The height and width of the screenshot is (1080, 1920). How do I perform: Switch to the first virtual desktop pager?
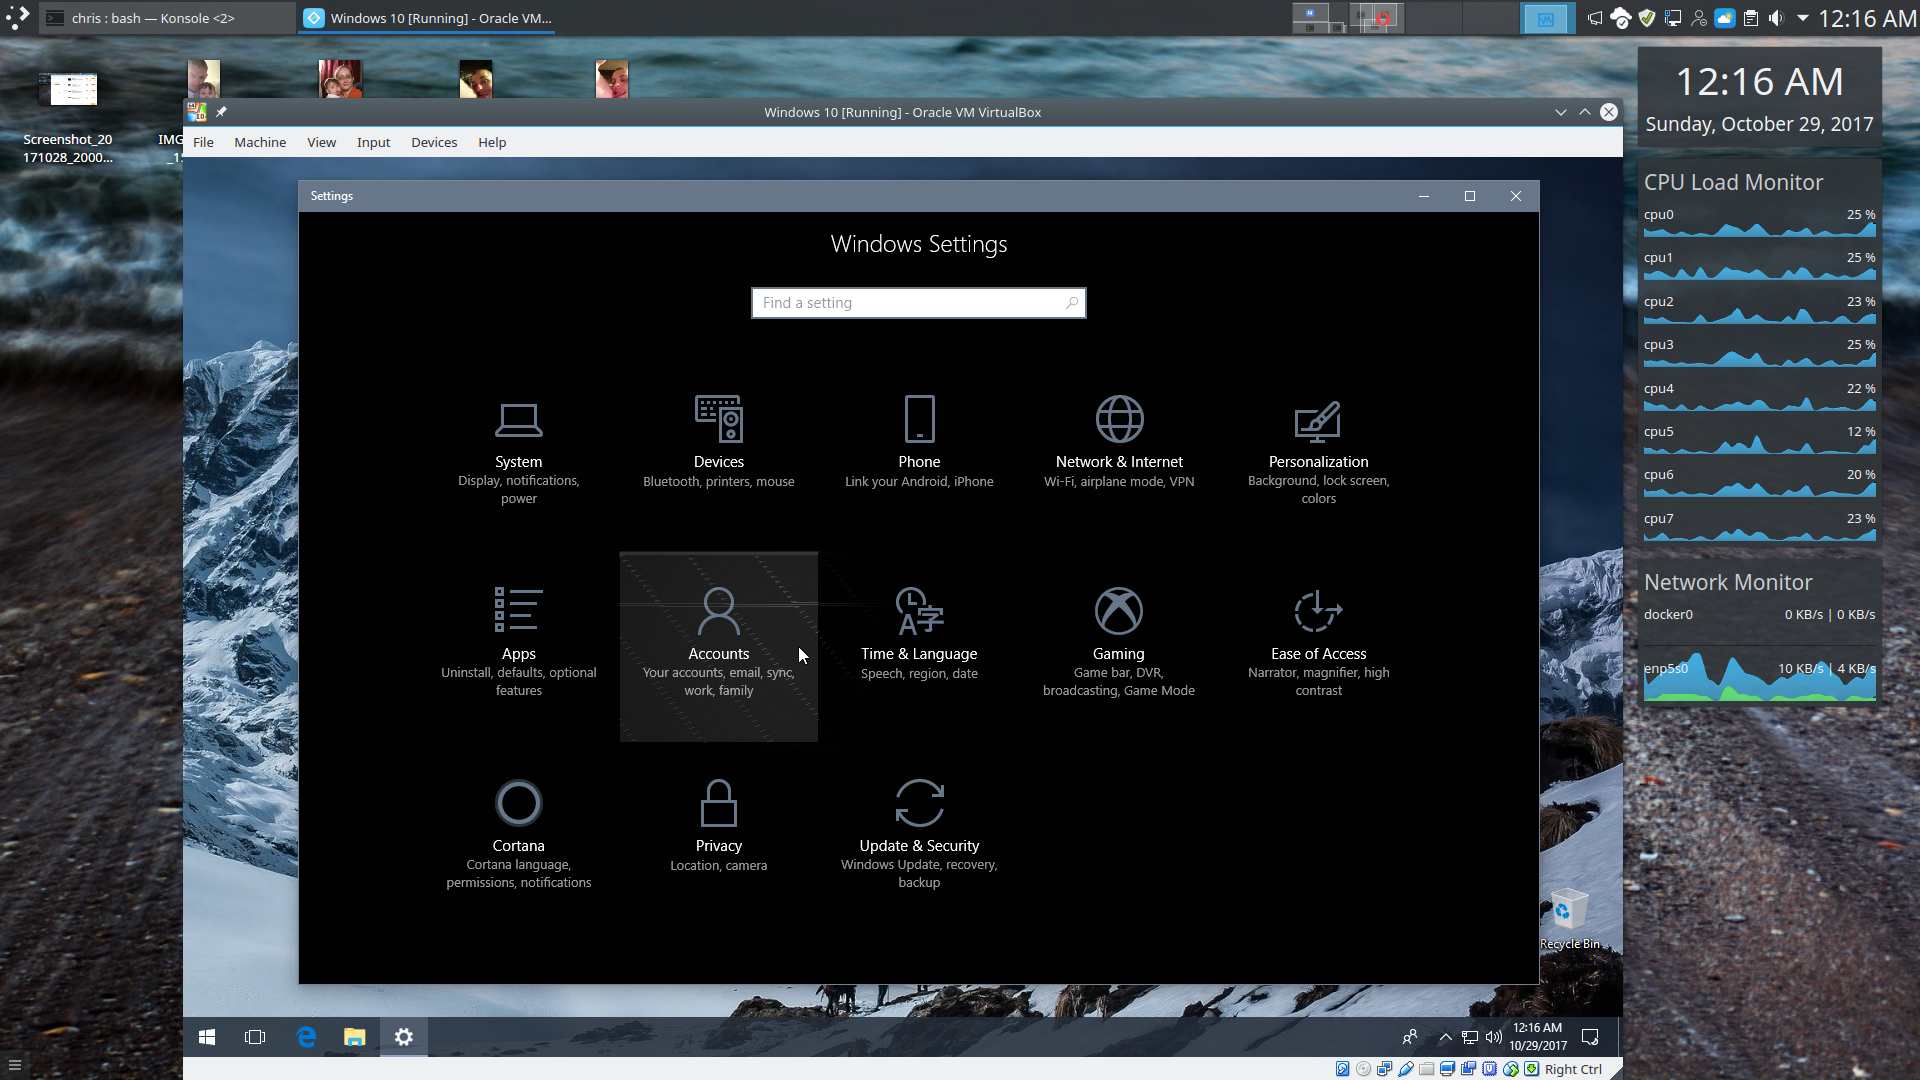(x=1321, y=18)
